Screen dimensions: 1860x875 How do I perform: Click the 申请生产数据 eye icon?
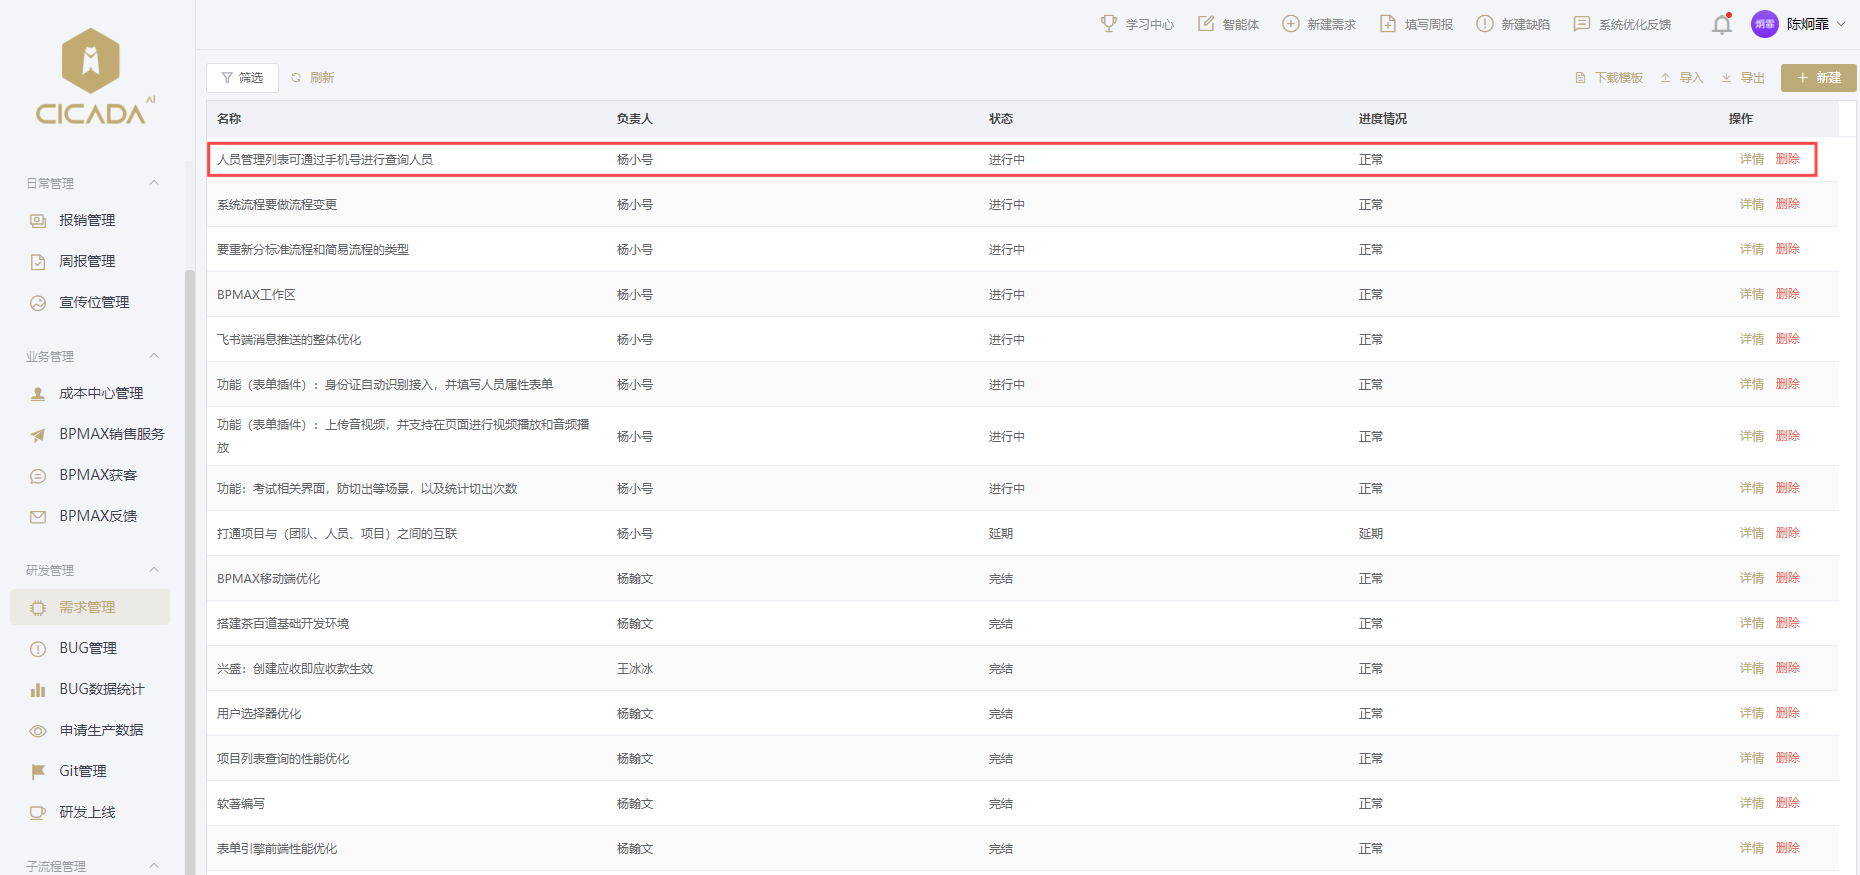coord(38,731)
